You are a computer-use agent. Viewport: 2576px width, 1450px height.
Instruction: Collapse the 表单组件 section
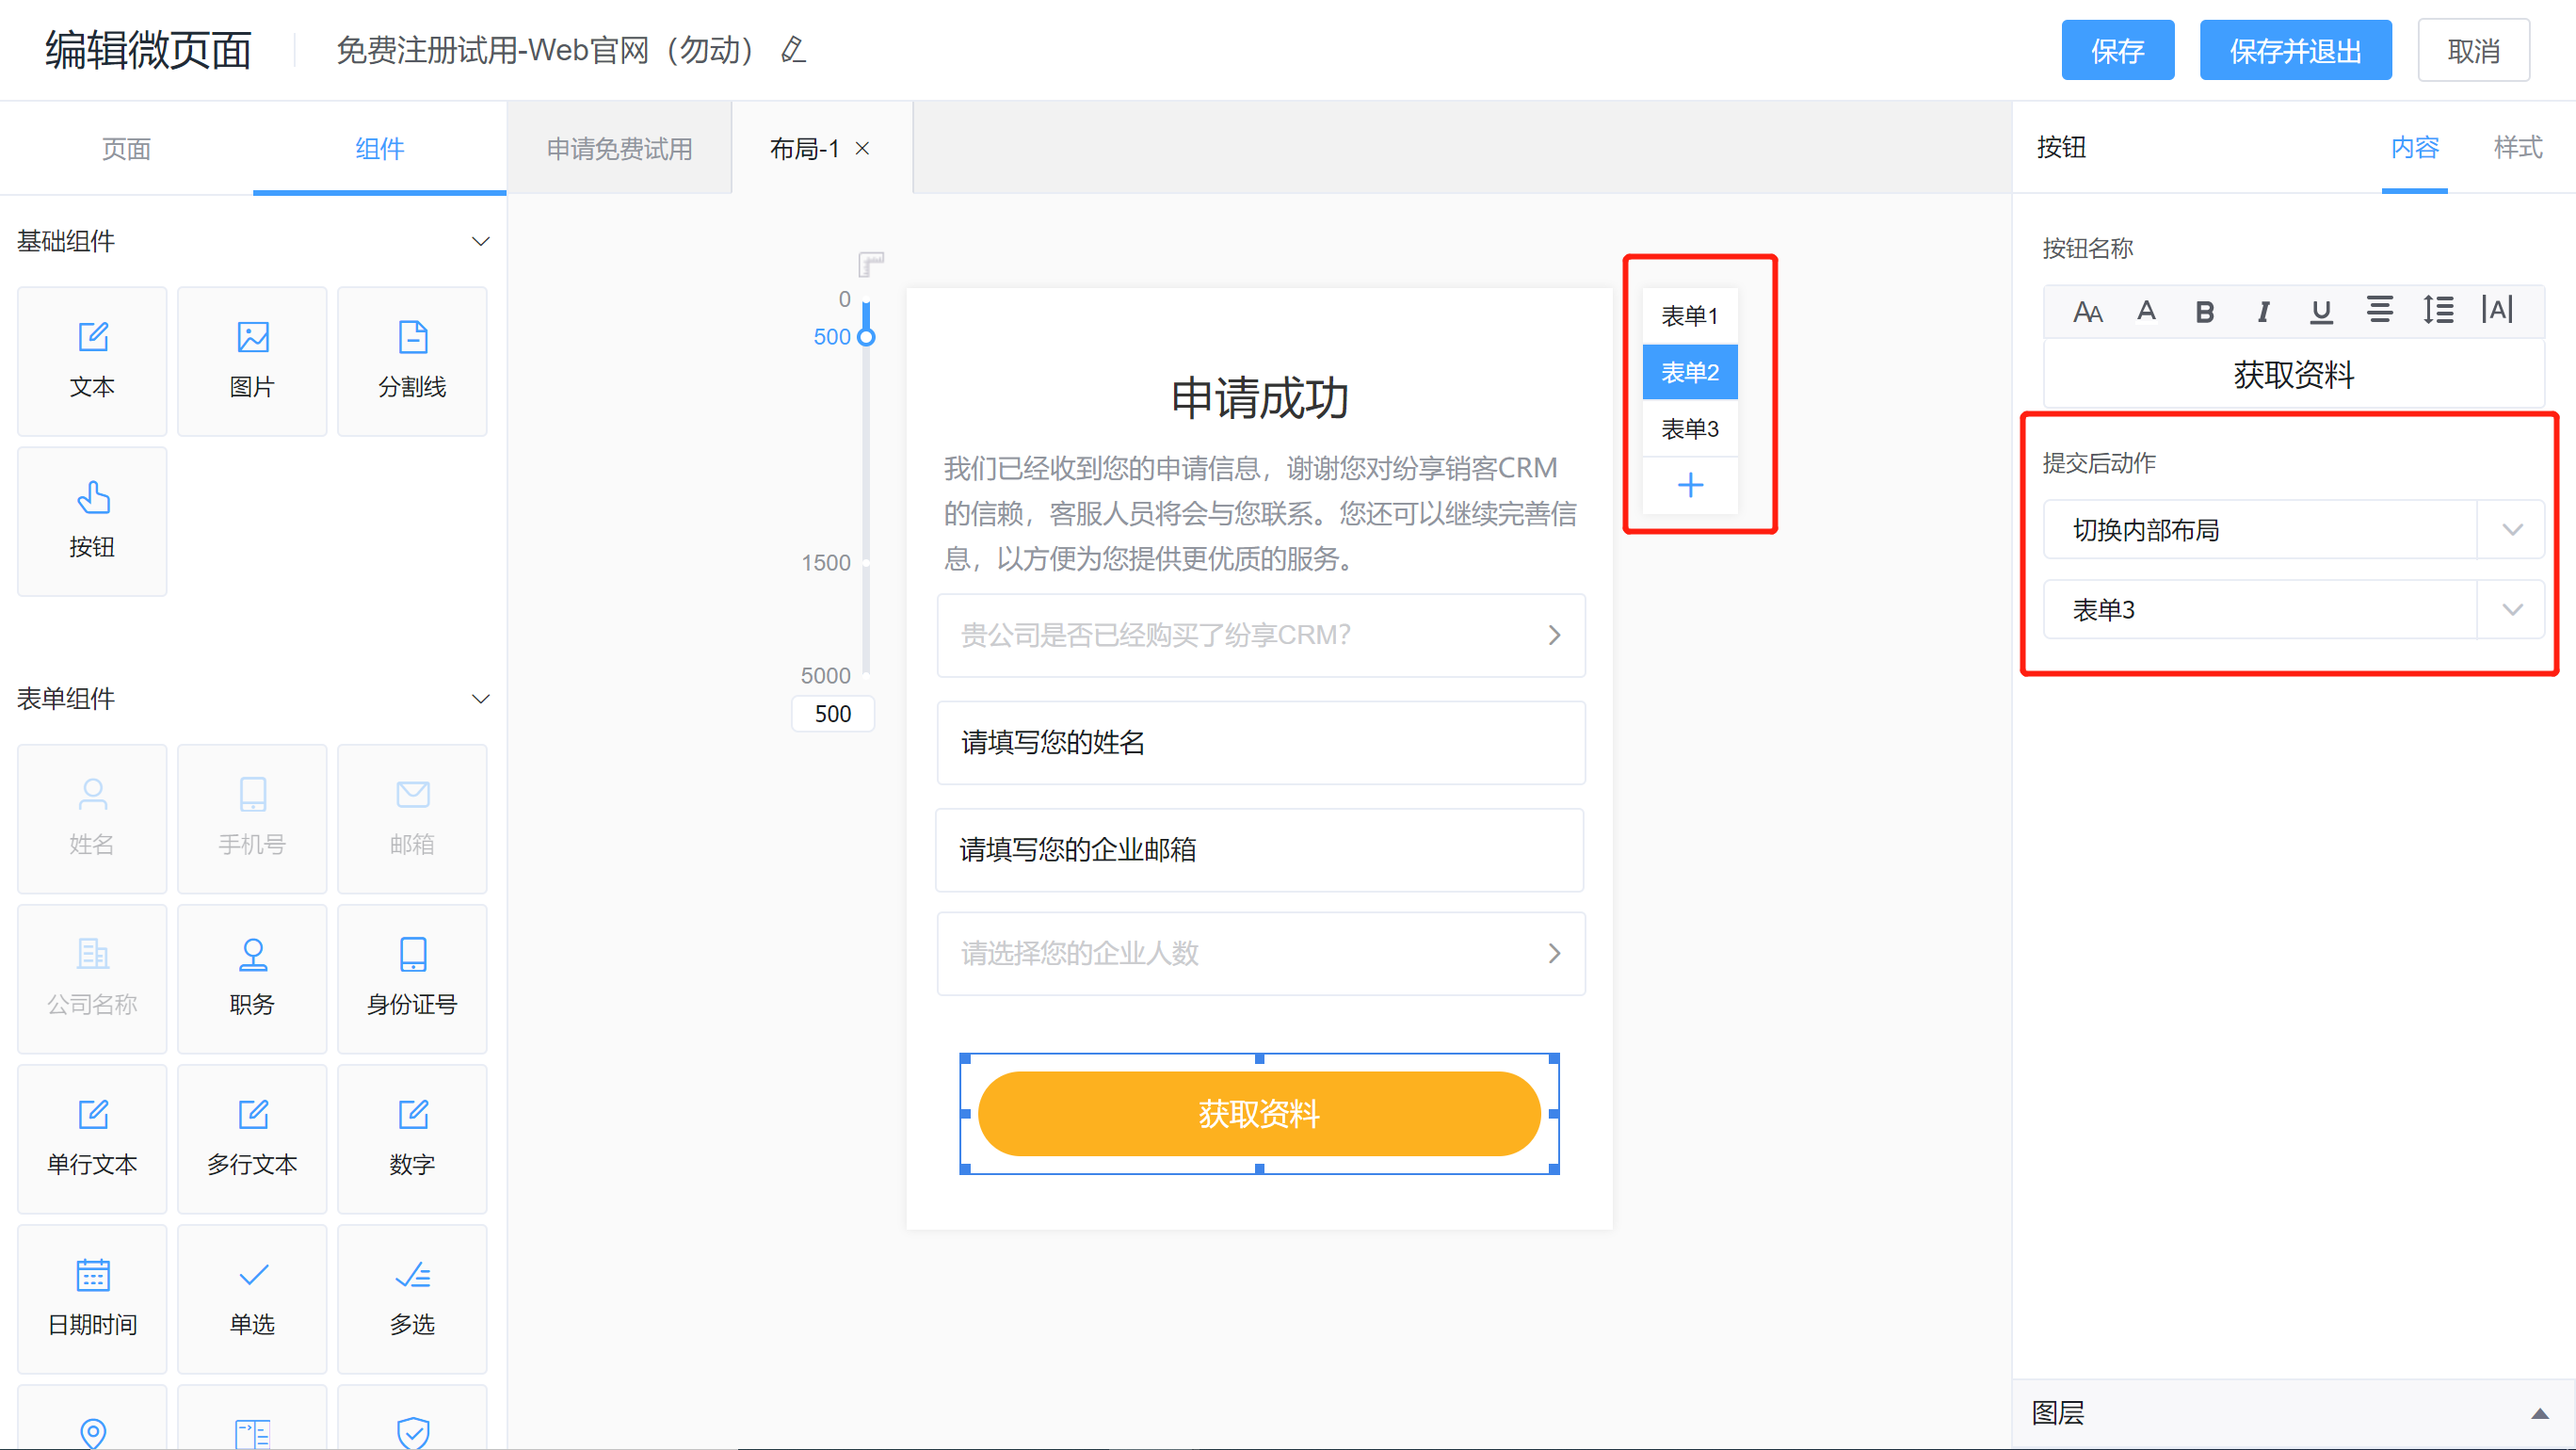pyautogui.click(x=480, y=698)
